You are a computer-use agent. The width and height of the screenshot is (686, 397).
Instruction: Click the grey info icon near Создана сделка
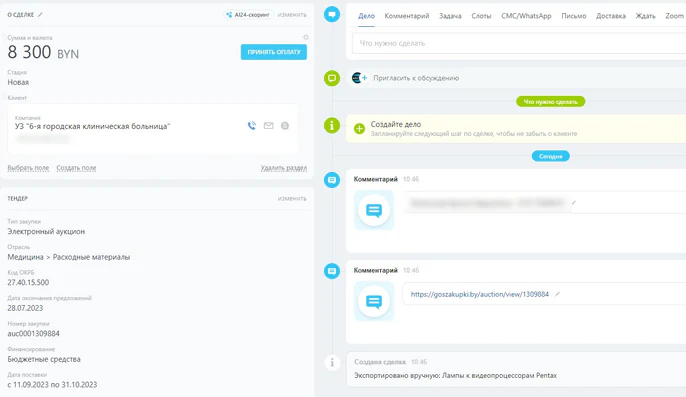332,362
